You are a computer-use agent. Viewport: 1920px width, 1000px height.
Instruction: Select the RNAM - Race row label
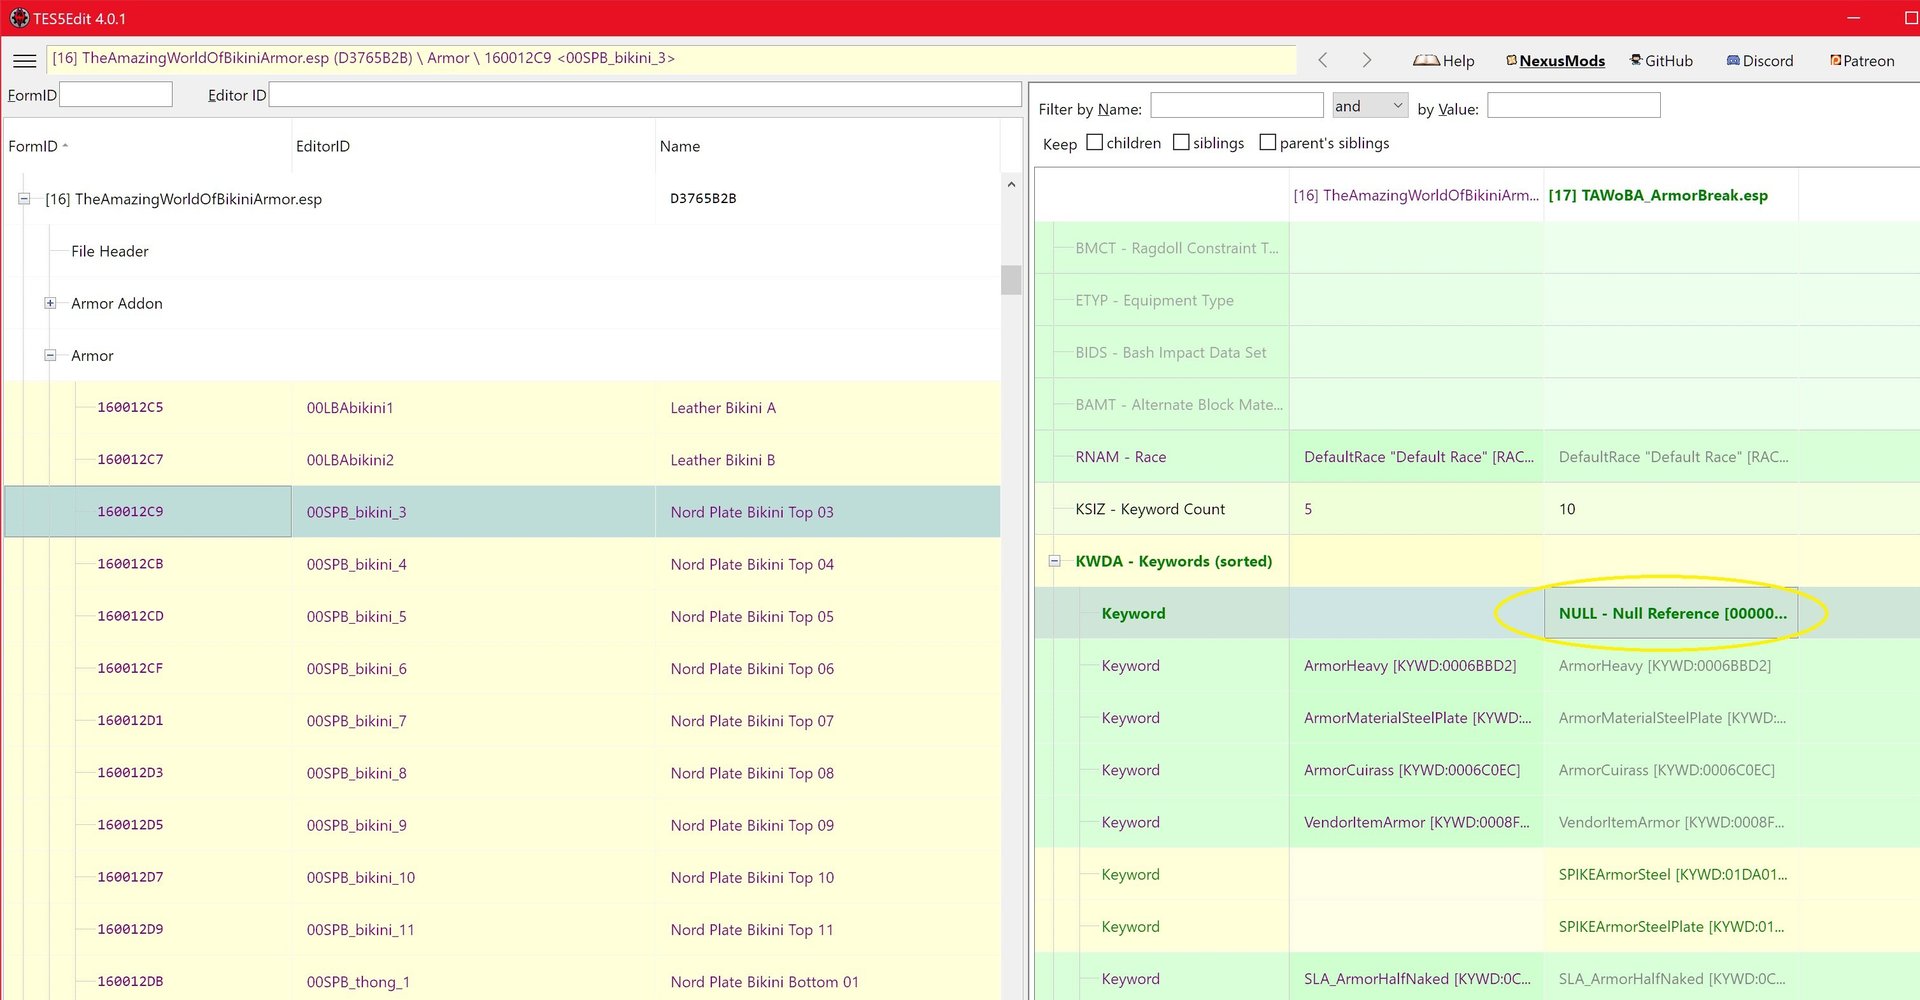tap(1120, 457)
